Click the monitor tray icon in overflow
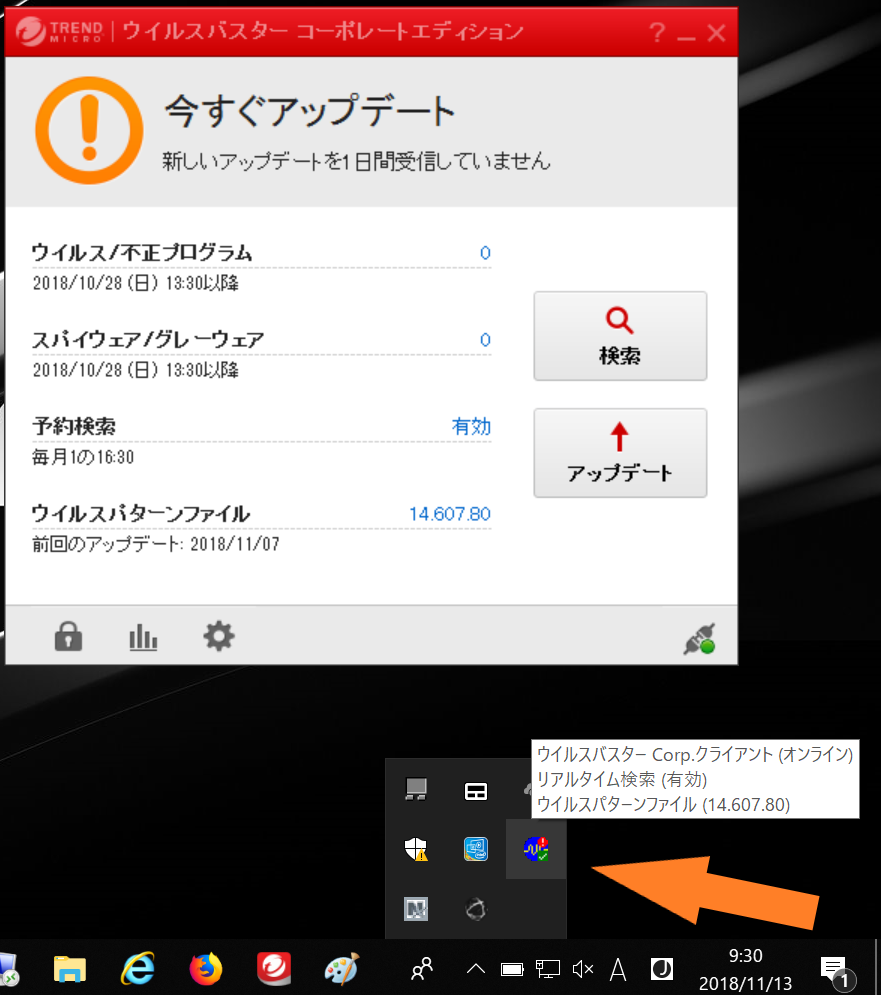Viewport: 881px width, 995px height. 416,790
